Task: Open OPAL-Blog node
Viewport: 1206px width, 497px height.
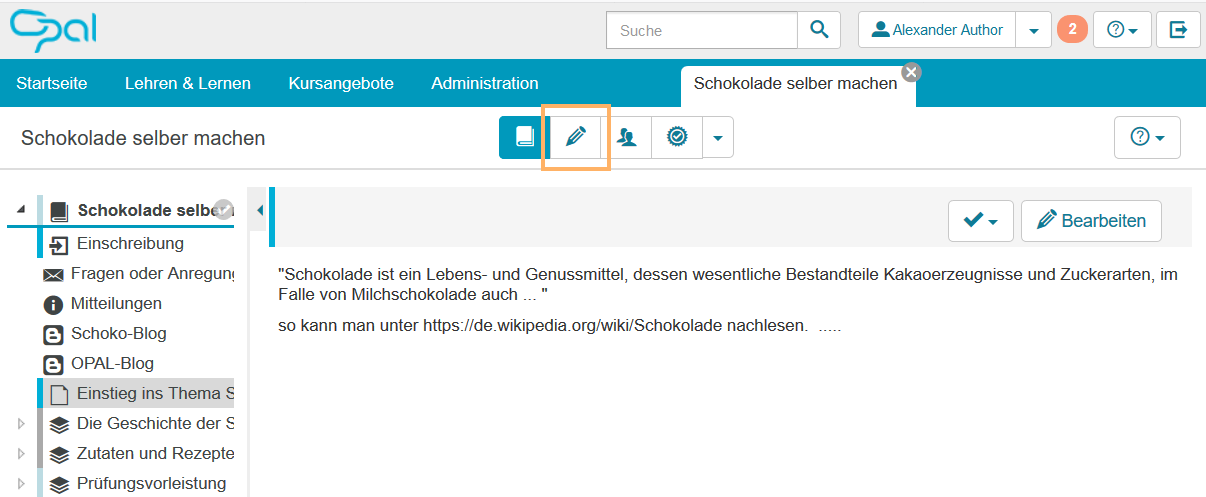Action: tap(112, 363)
